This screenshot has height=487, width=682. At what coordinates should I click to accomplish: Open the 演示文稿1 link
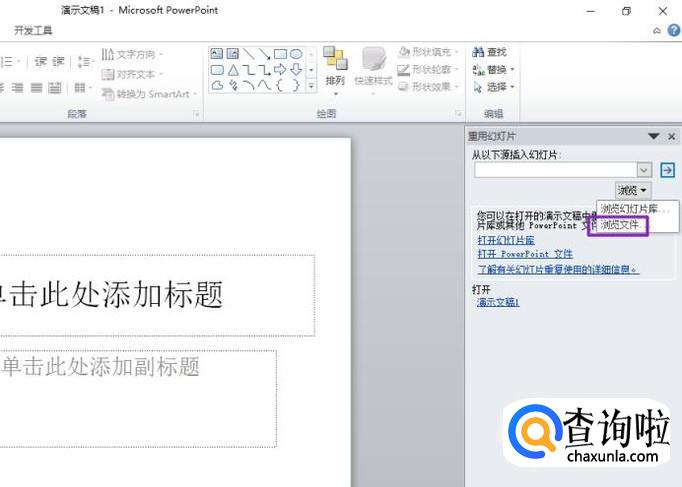pyautogui.click(x=498, y=302)
